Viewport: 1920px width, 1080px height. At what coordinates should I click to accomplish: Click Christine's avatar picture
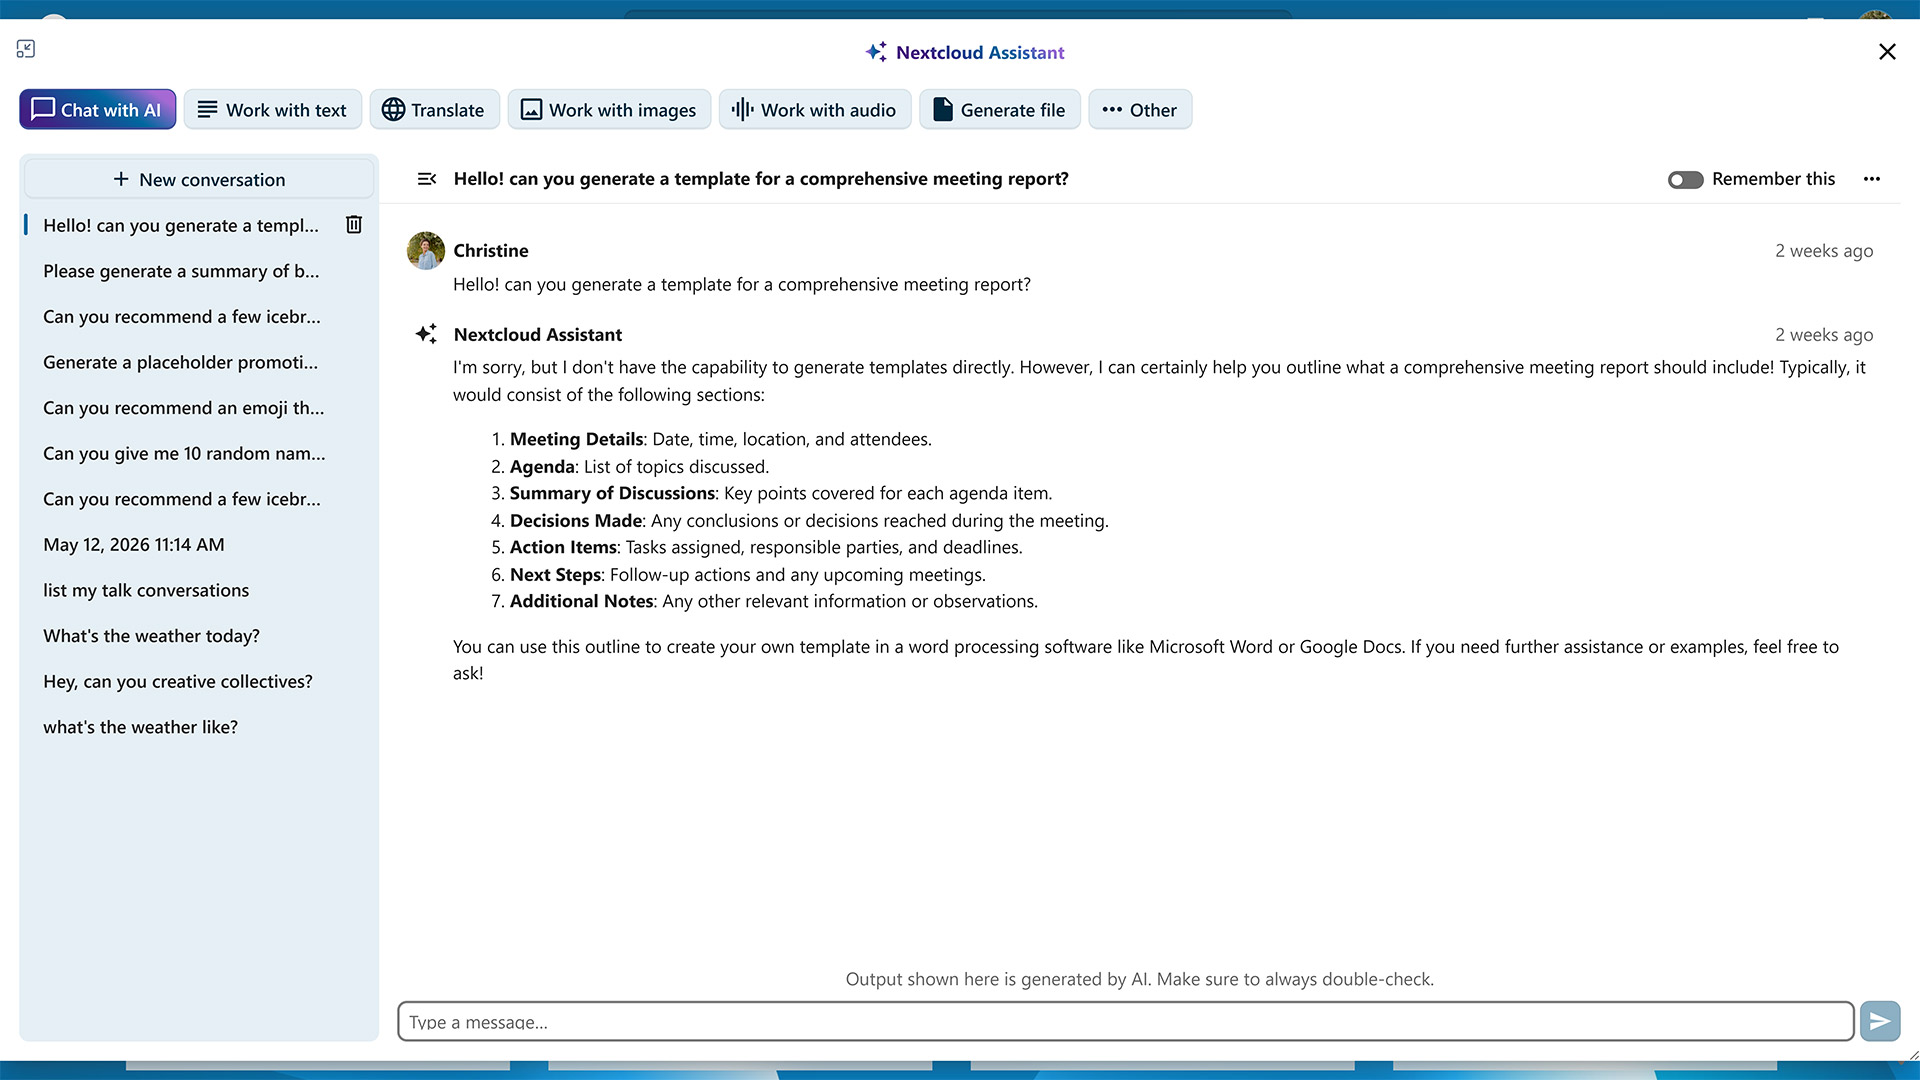426,251
